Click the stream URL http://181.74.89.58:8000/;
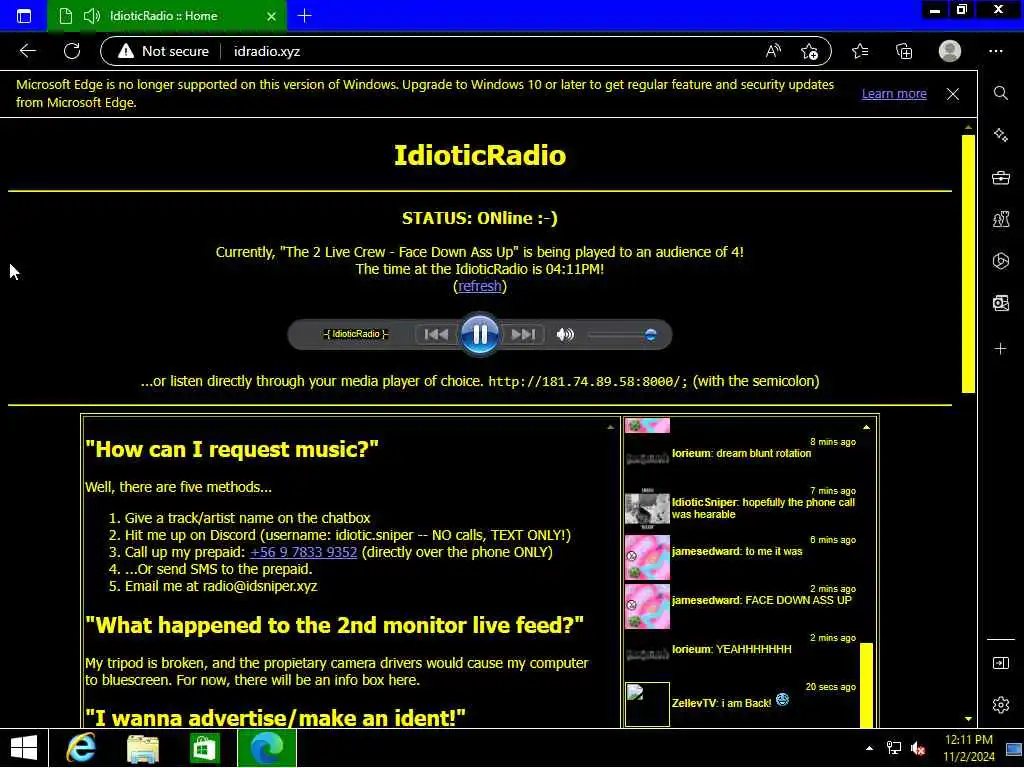 coord(588,381)
